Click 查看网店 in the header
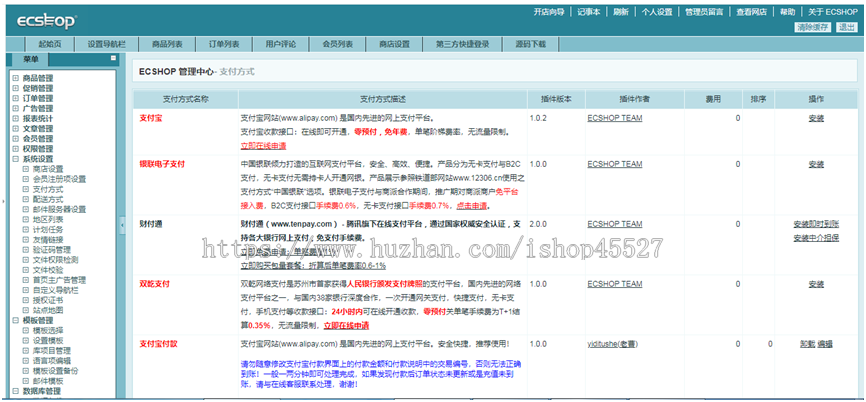 751,12
